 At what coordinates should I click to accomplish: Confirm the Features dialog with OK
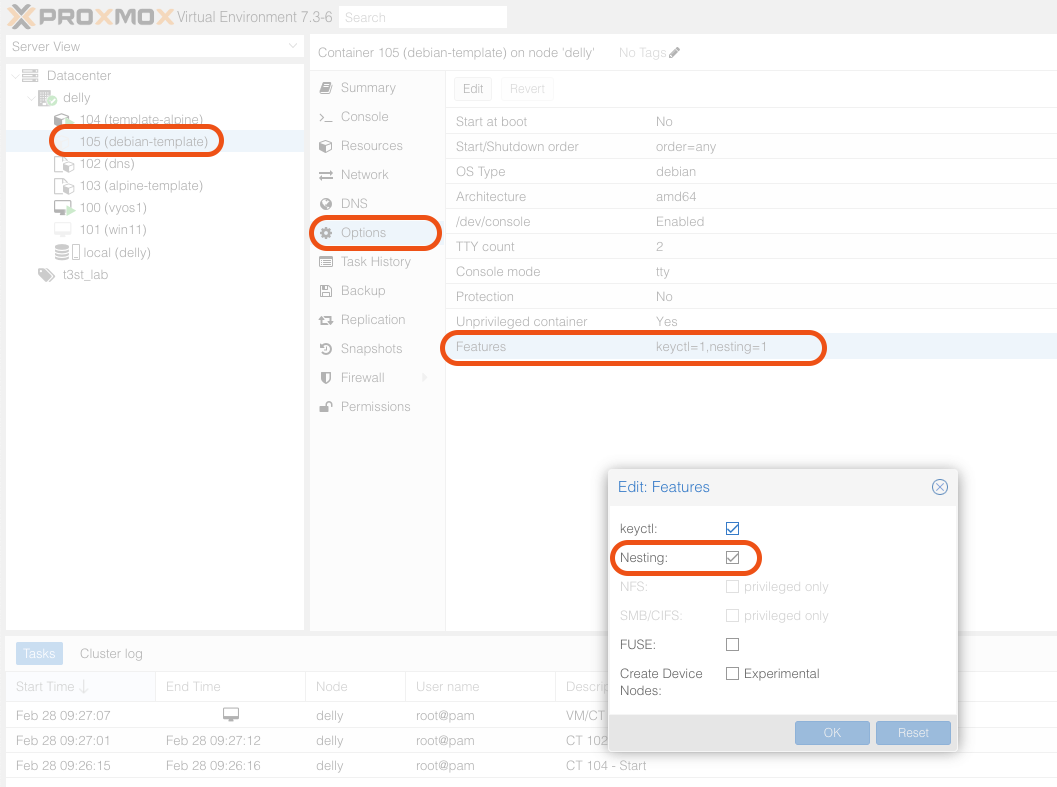[832, 733]
